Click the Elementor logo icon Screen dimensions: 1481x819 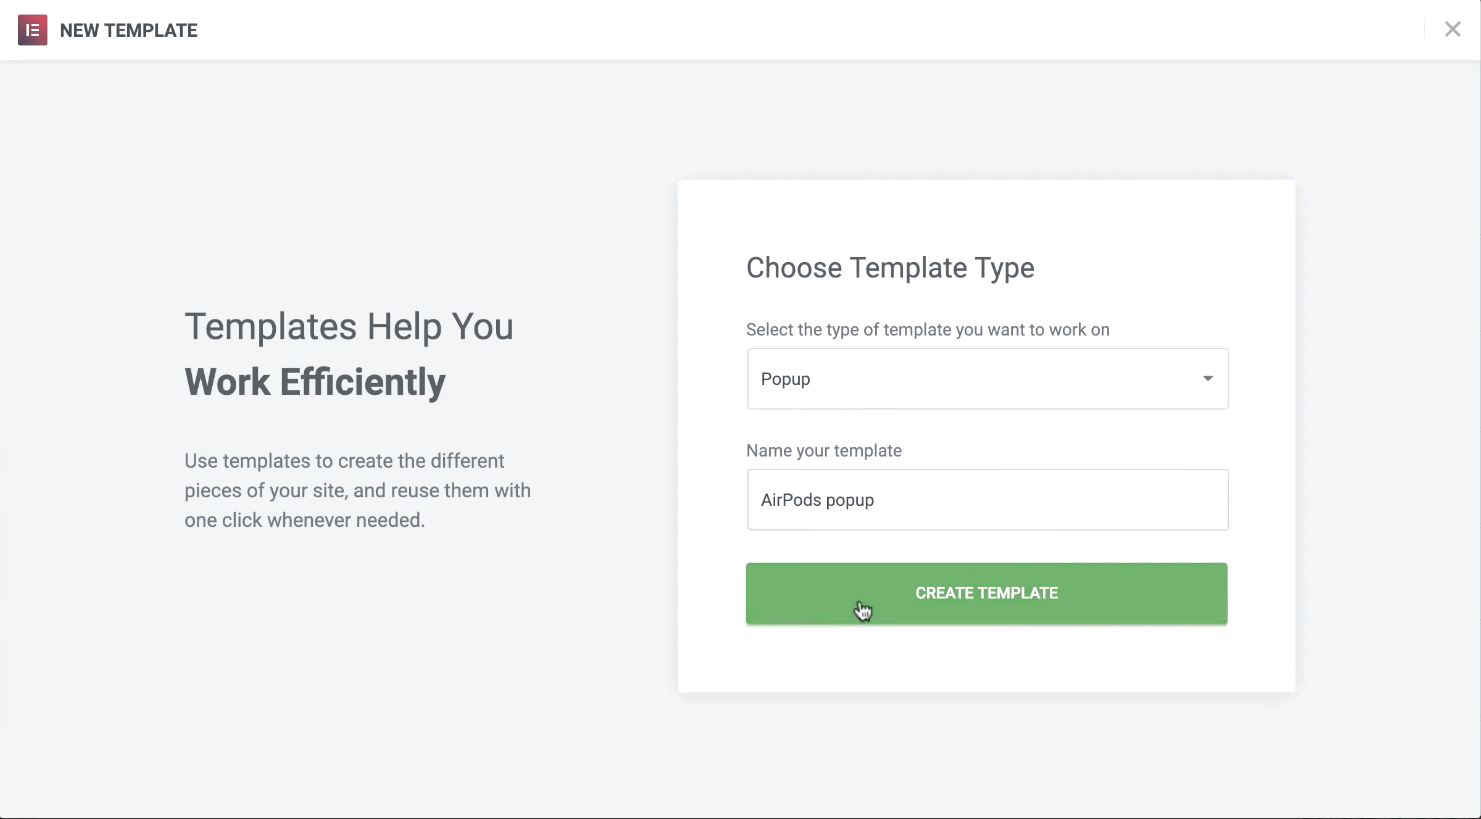[33, 30]
